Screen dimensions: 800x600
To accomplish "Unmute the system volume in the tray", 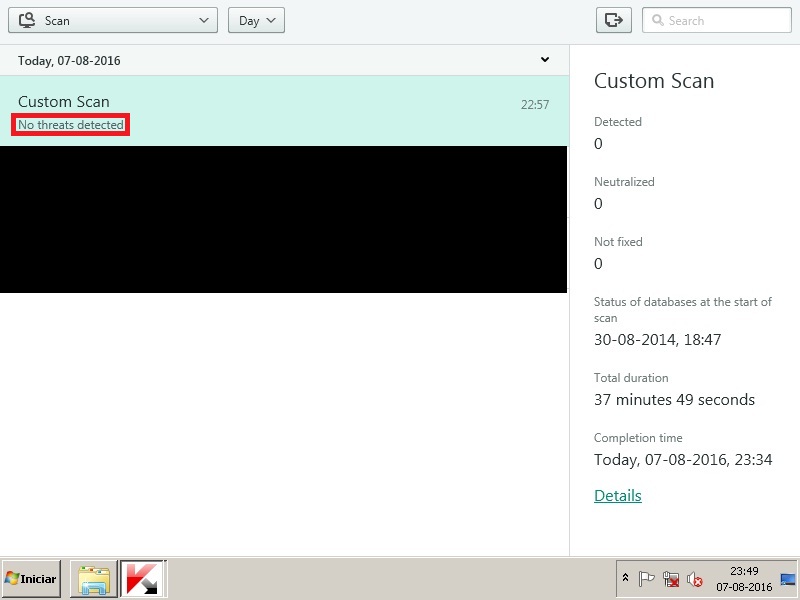I will [x=694, y=580].
